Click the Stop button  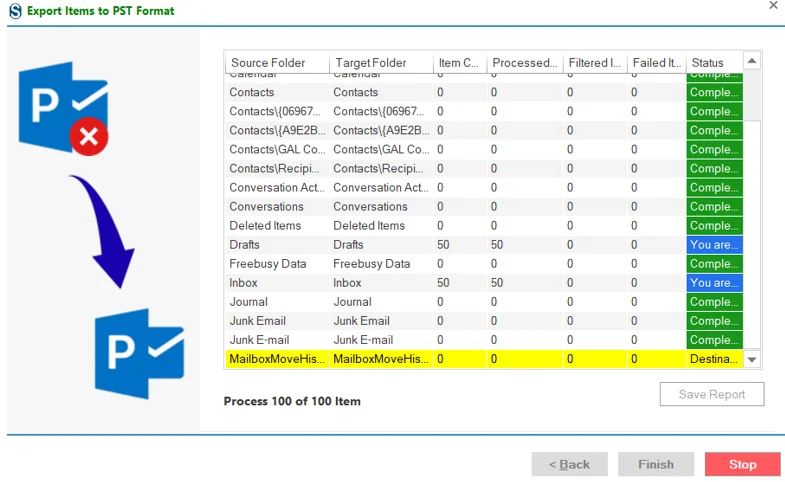[742, 464]
